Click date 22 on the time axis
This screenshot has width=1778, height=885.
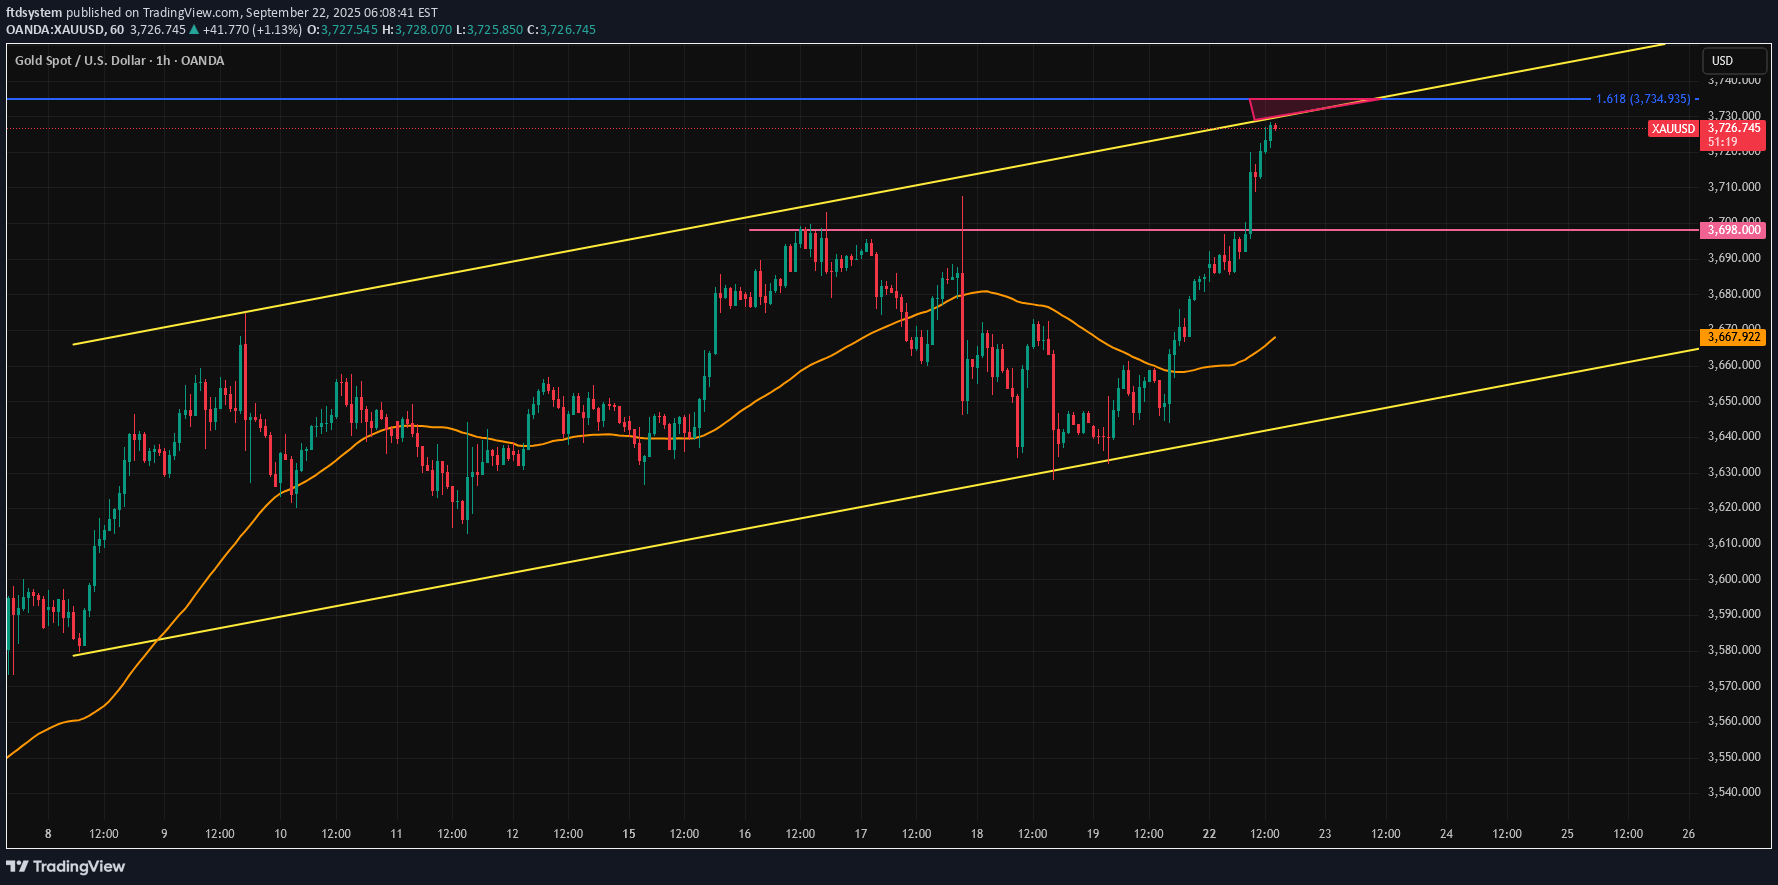pyautogui.click(x=1209, y=834)
